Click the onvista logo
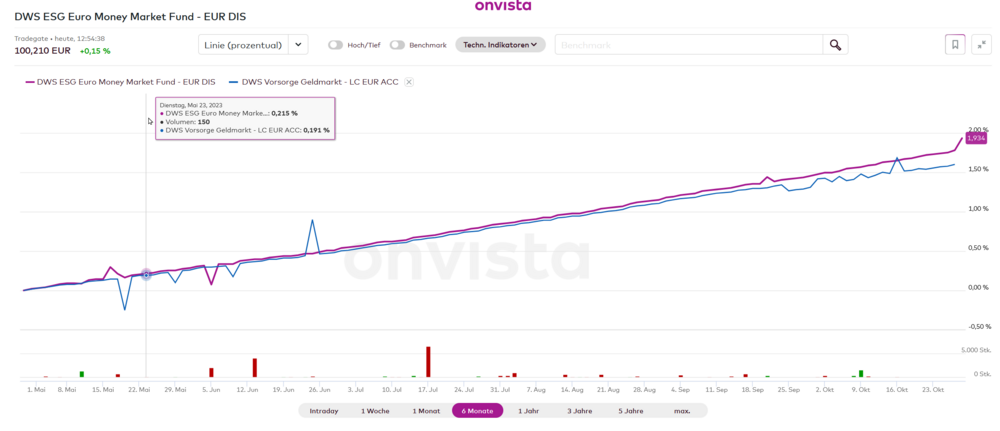 tap(503, 6)
